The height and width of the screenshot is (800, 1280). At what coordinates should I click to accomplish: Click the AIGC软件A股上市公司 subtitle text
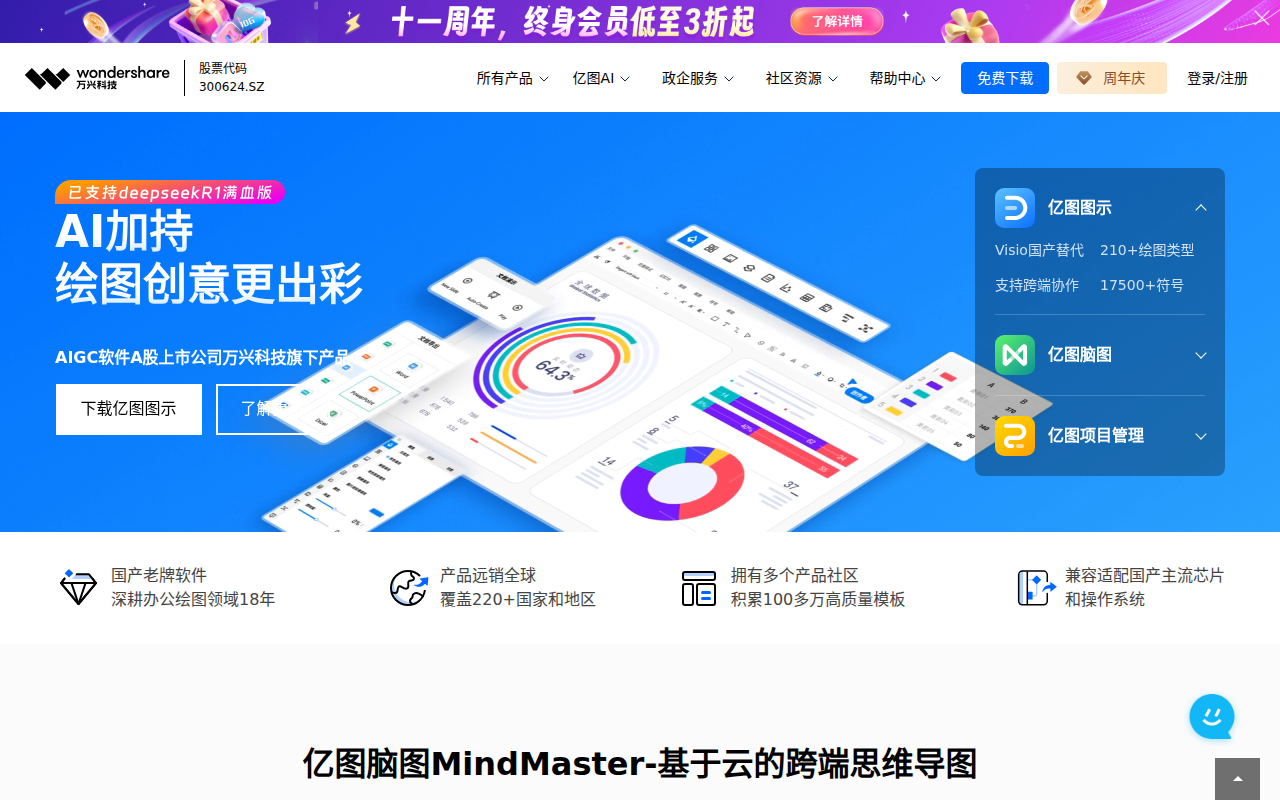[x=202, y=357]
